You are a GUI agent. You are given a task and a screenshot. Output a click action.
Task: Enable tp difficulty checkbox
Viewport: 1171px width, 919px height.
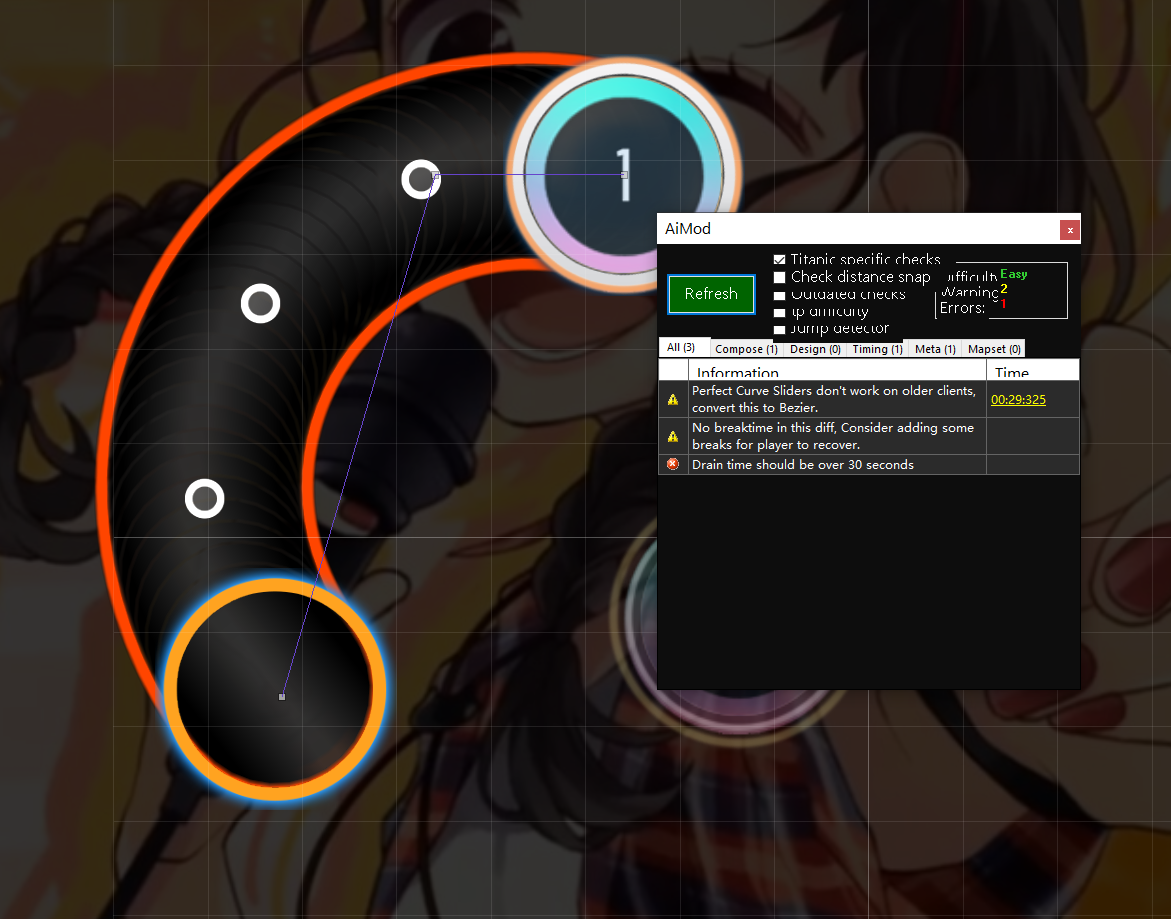coord(780,313)
